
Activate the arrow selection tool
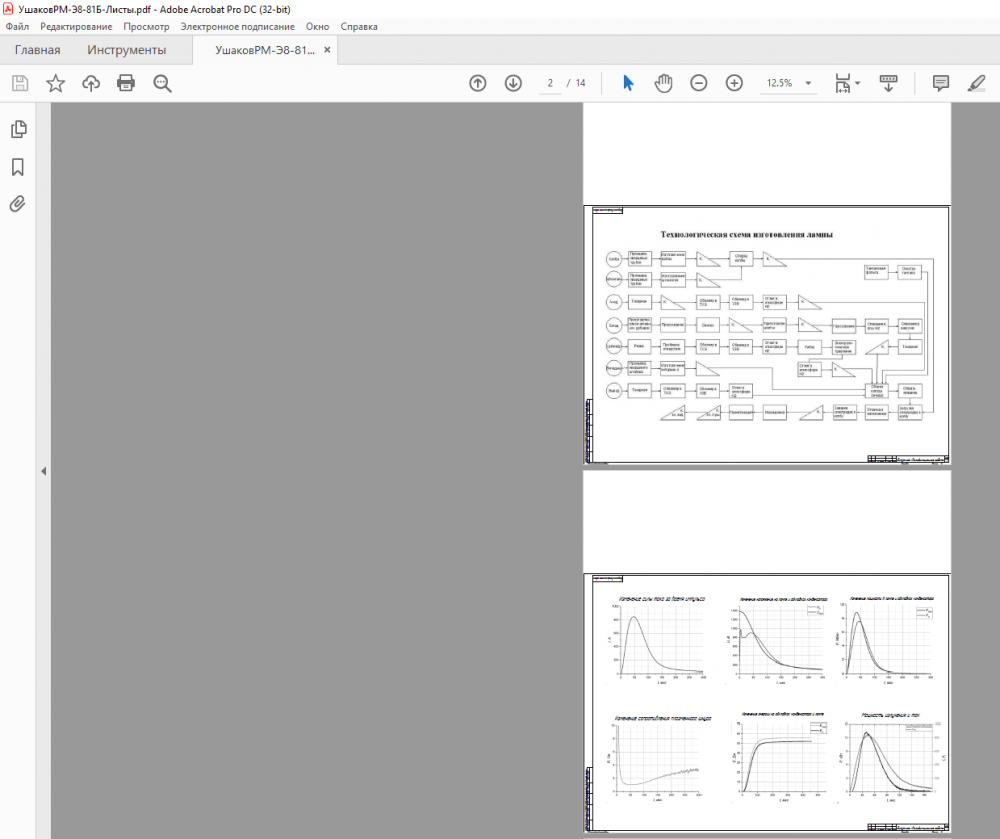(628, 83)
